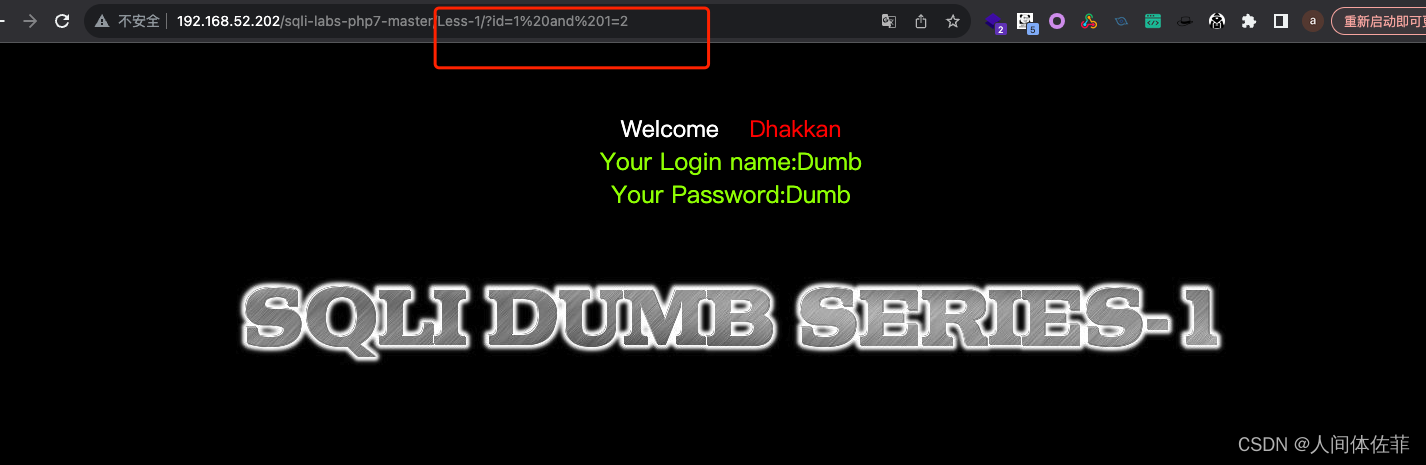Click the URL text in address bar

(x=403, y=21)
